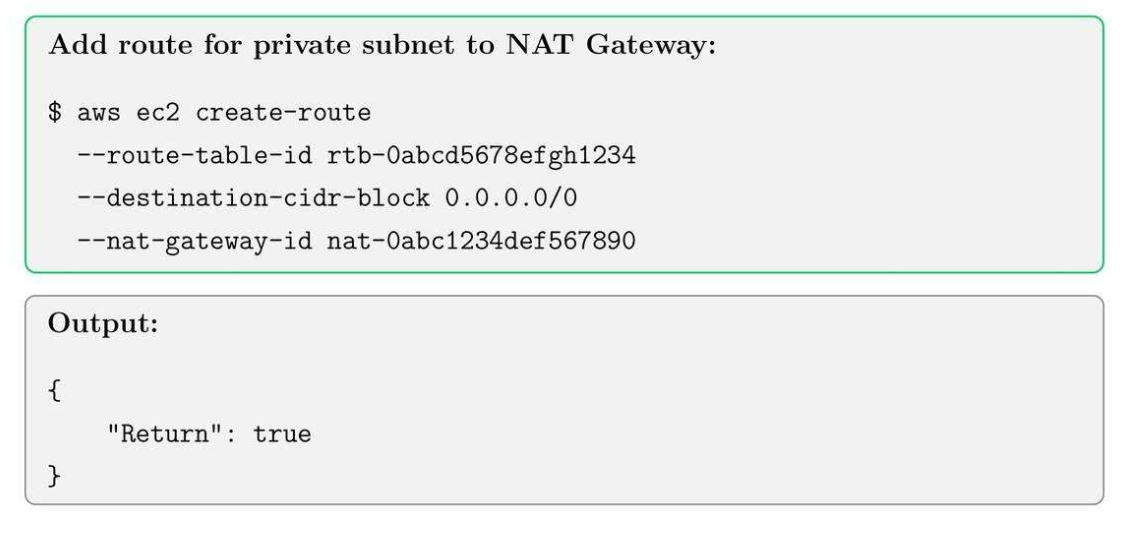Click the heading "Add route for private subnet"
Image resolution: width=1138 pixels, height=544 pixels.
click(380, 48)
